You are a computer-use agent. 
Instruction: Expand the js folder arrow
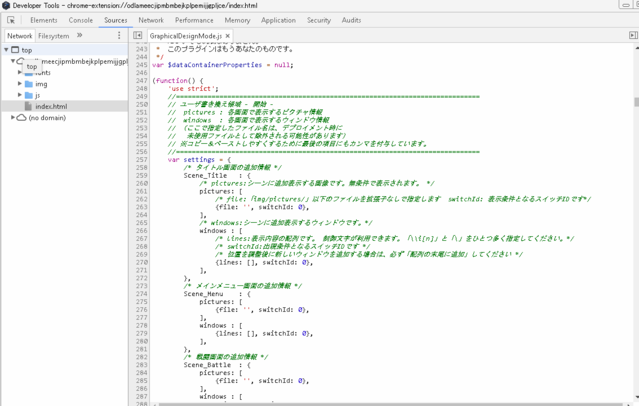tap(20, 95)
